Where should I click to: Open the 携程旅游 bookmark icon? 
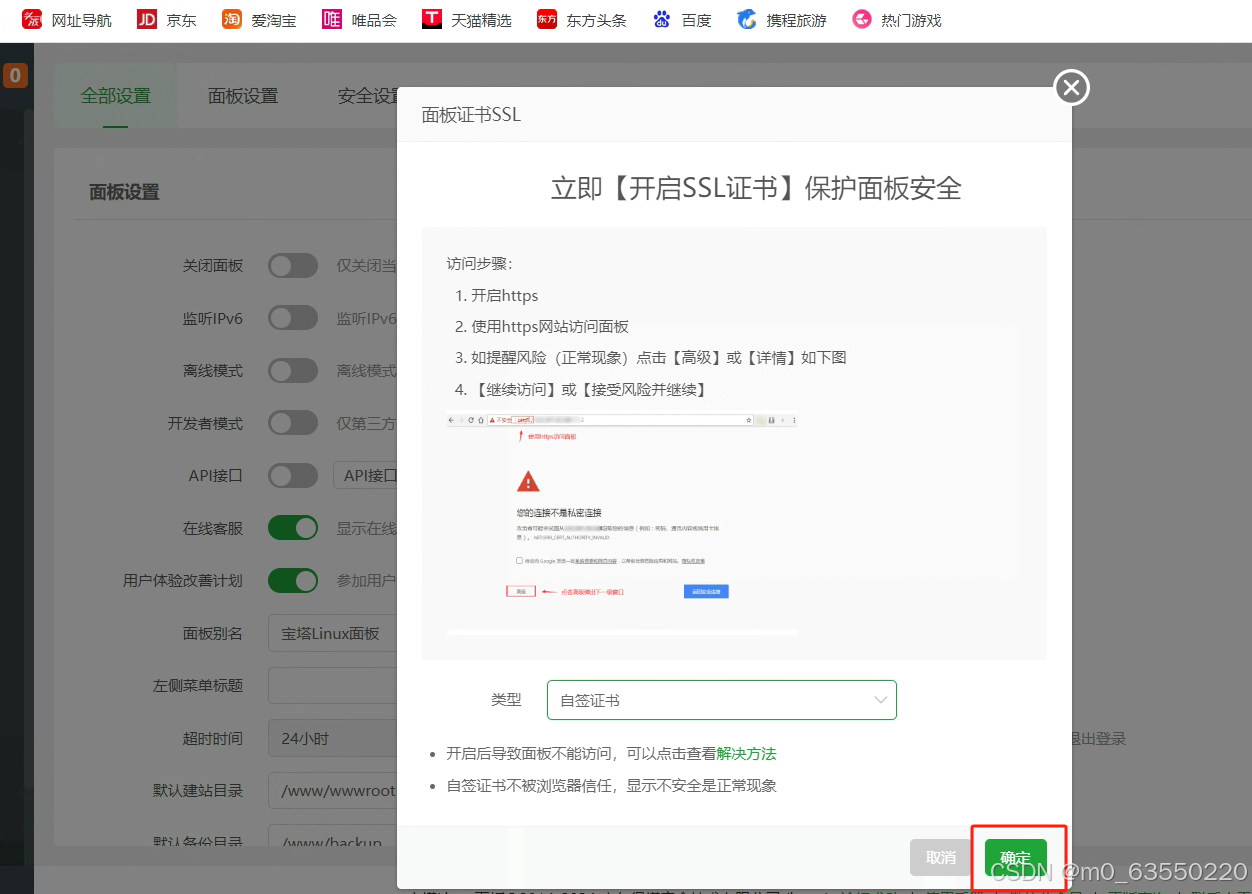[747, 20]
